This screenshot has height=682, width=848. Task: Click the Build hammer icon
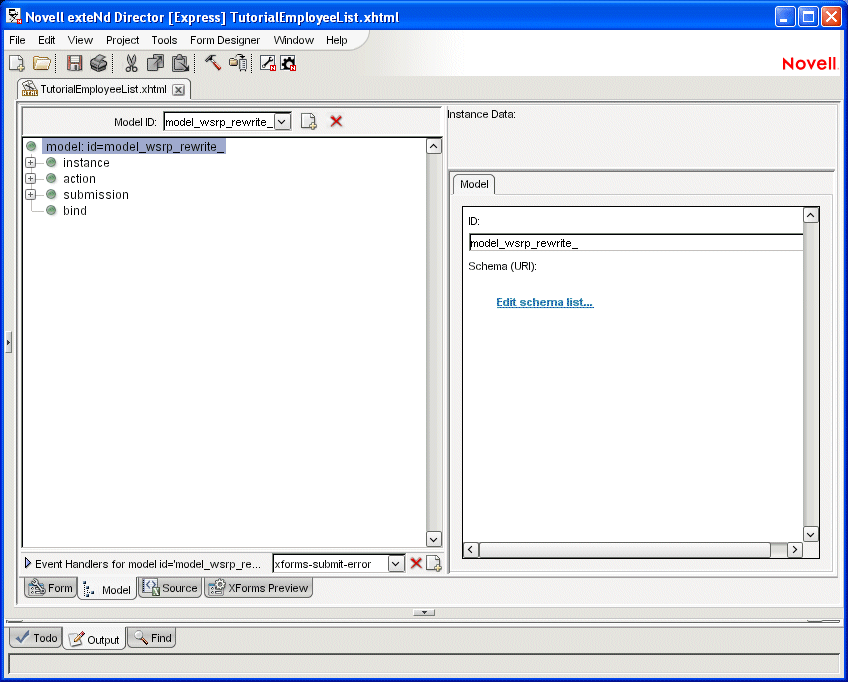click(213, 63)
